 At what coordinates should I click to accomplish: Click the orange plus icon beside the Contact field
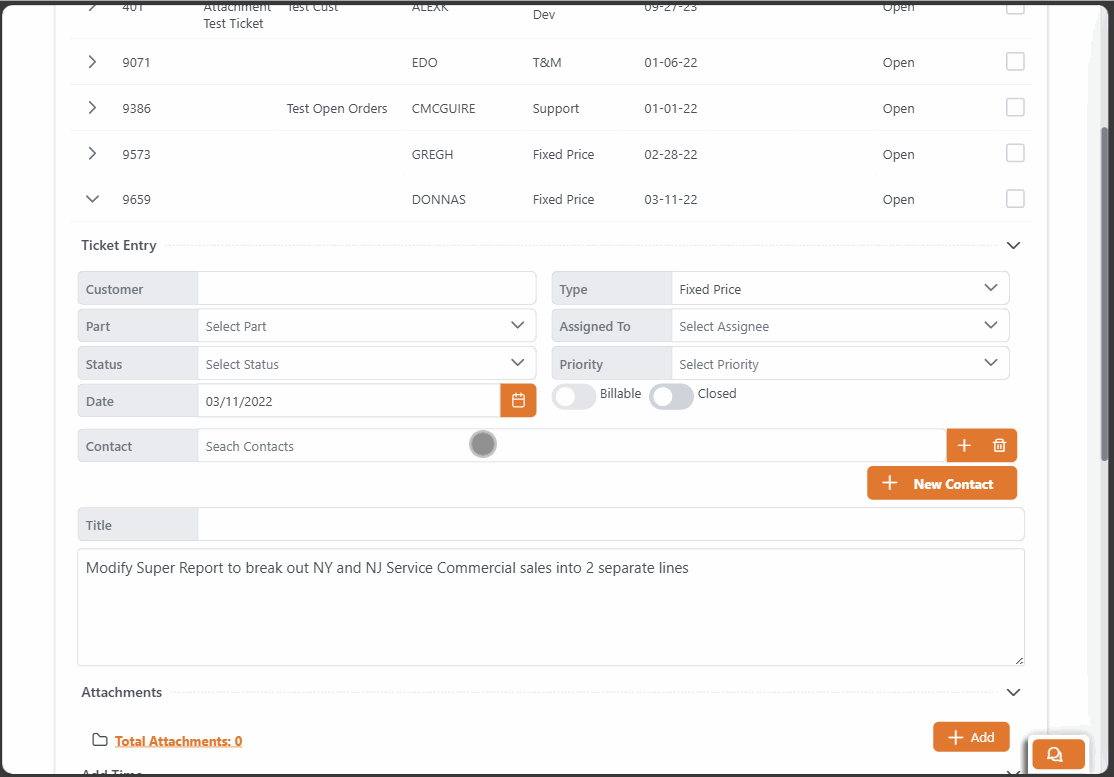pyautogui.click(x=964, y=444)
